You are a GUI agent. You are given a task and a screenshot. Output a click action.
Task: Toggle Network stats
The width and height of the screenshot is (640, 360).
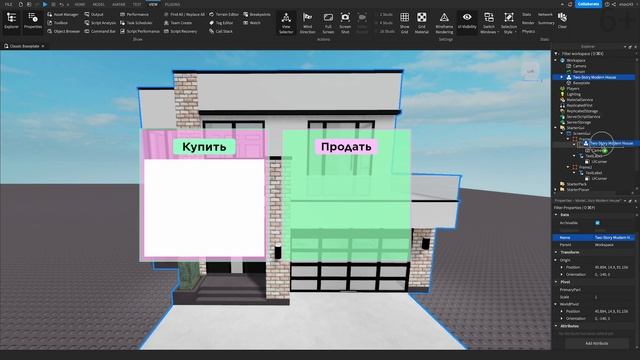[545, 14]
